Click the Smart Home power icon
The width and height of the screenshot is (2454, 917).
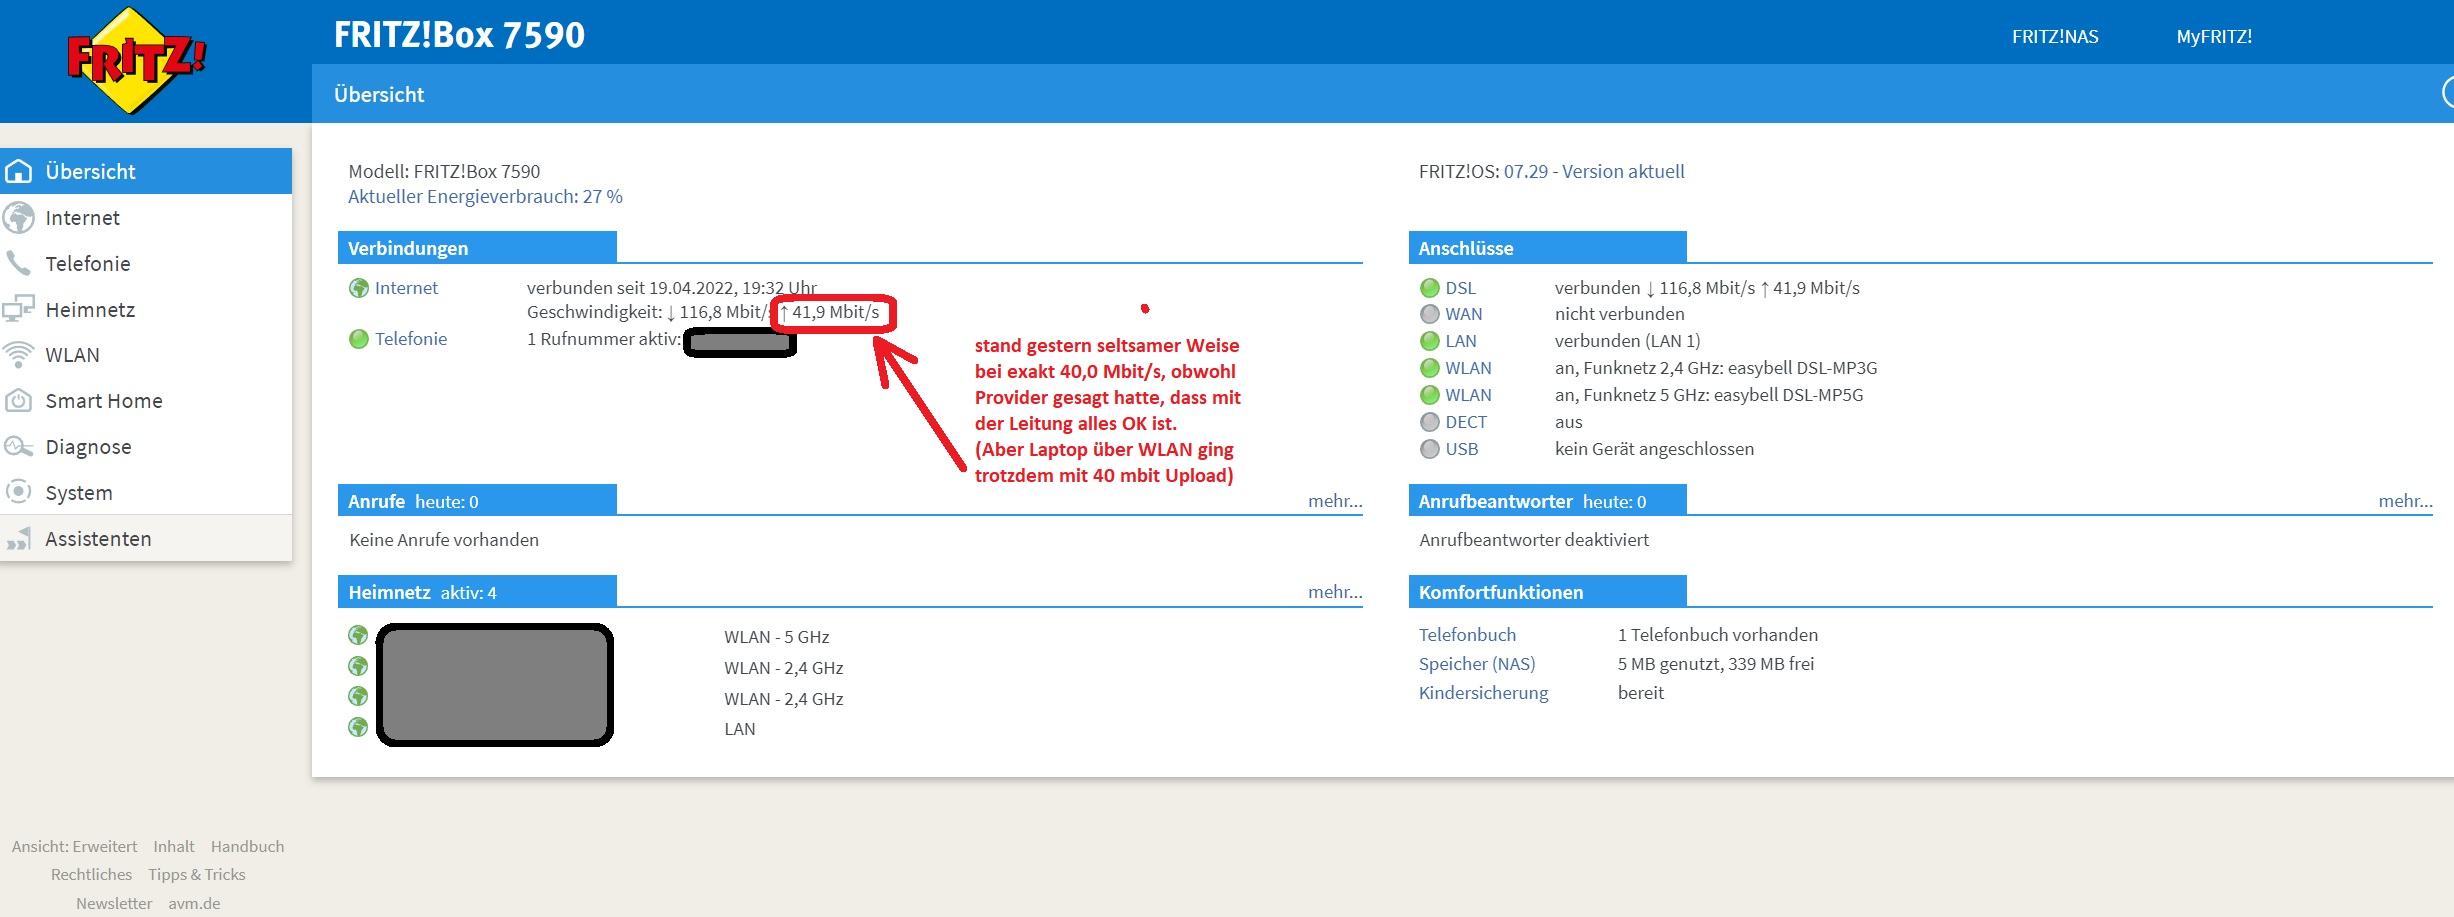[19, 401]
